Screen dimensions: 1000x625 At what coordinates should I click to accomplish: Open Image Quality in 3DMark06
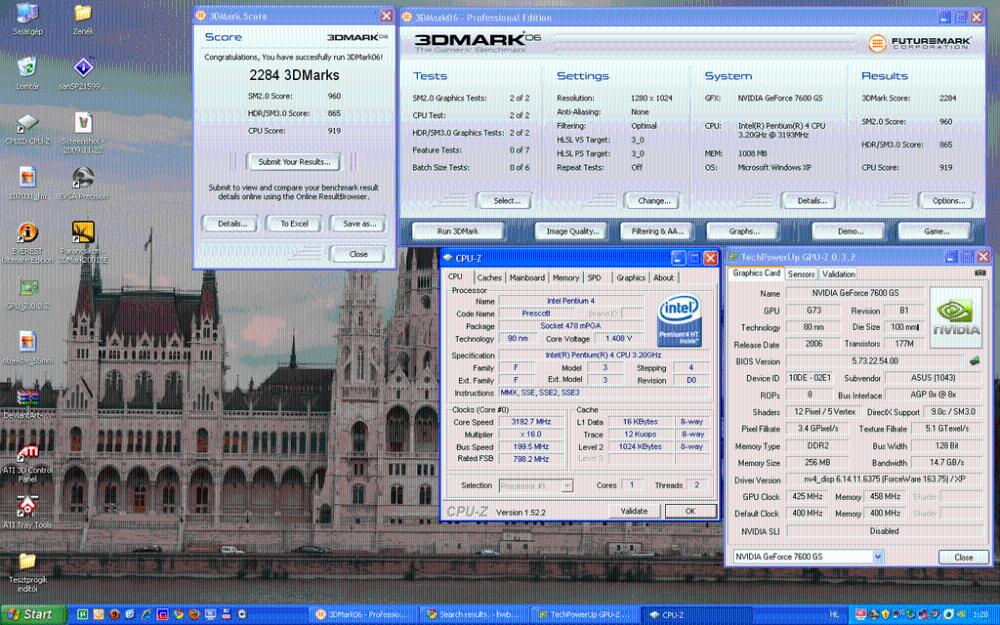pyautogui.click(x=572, y=231)
